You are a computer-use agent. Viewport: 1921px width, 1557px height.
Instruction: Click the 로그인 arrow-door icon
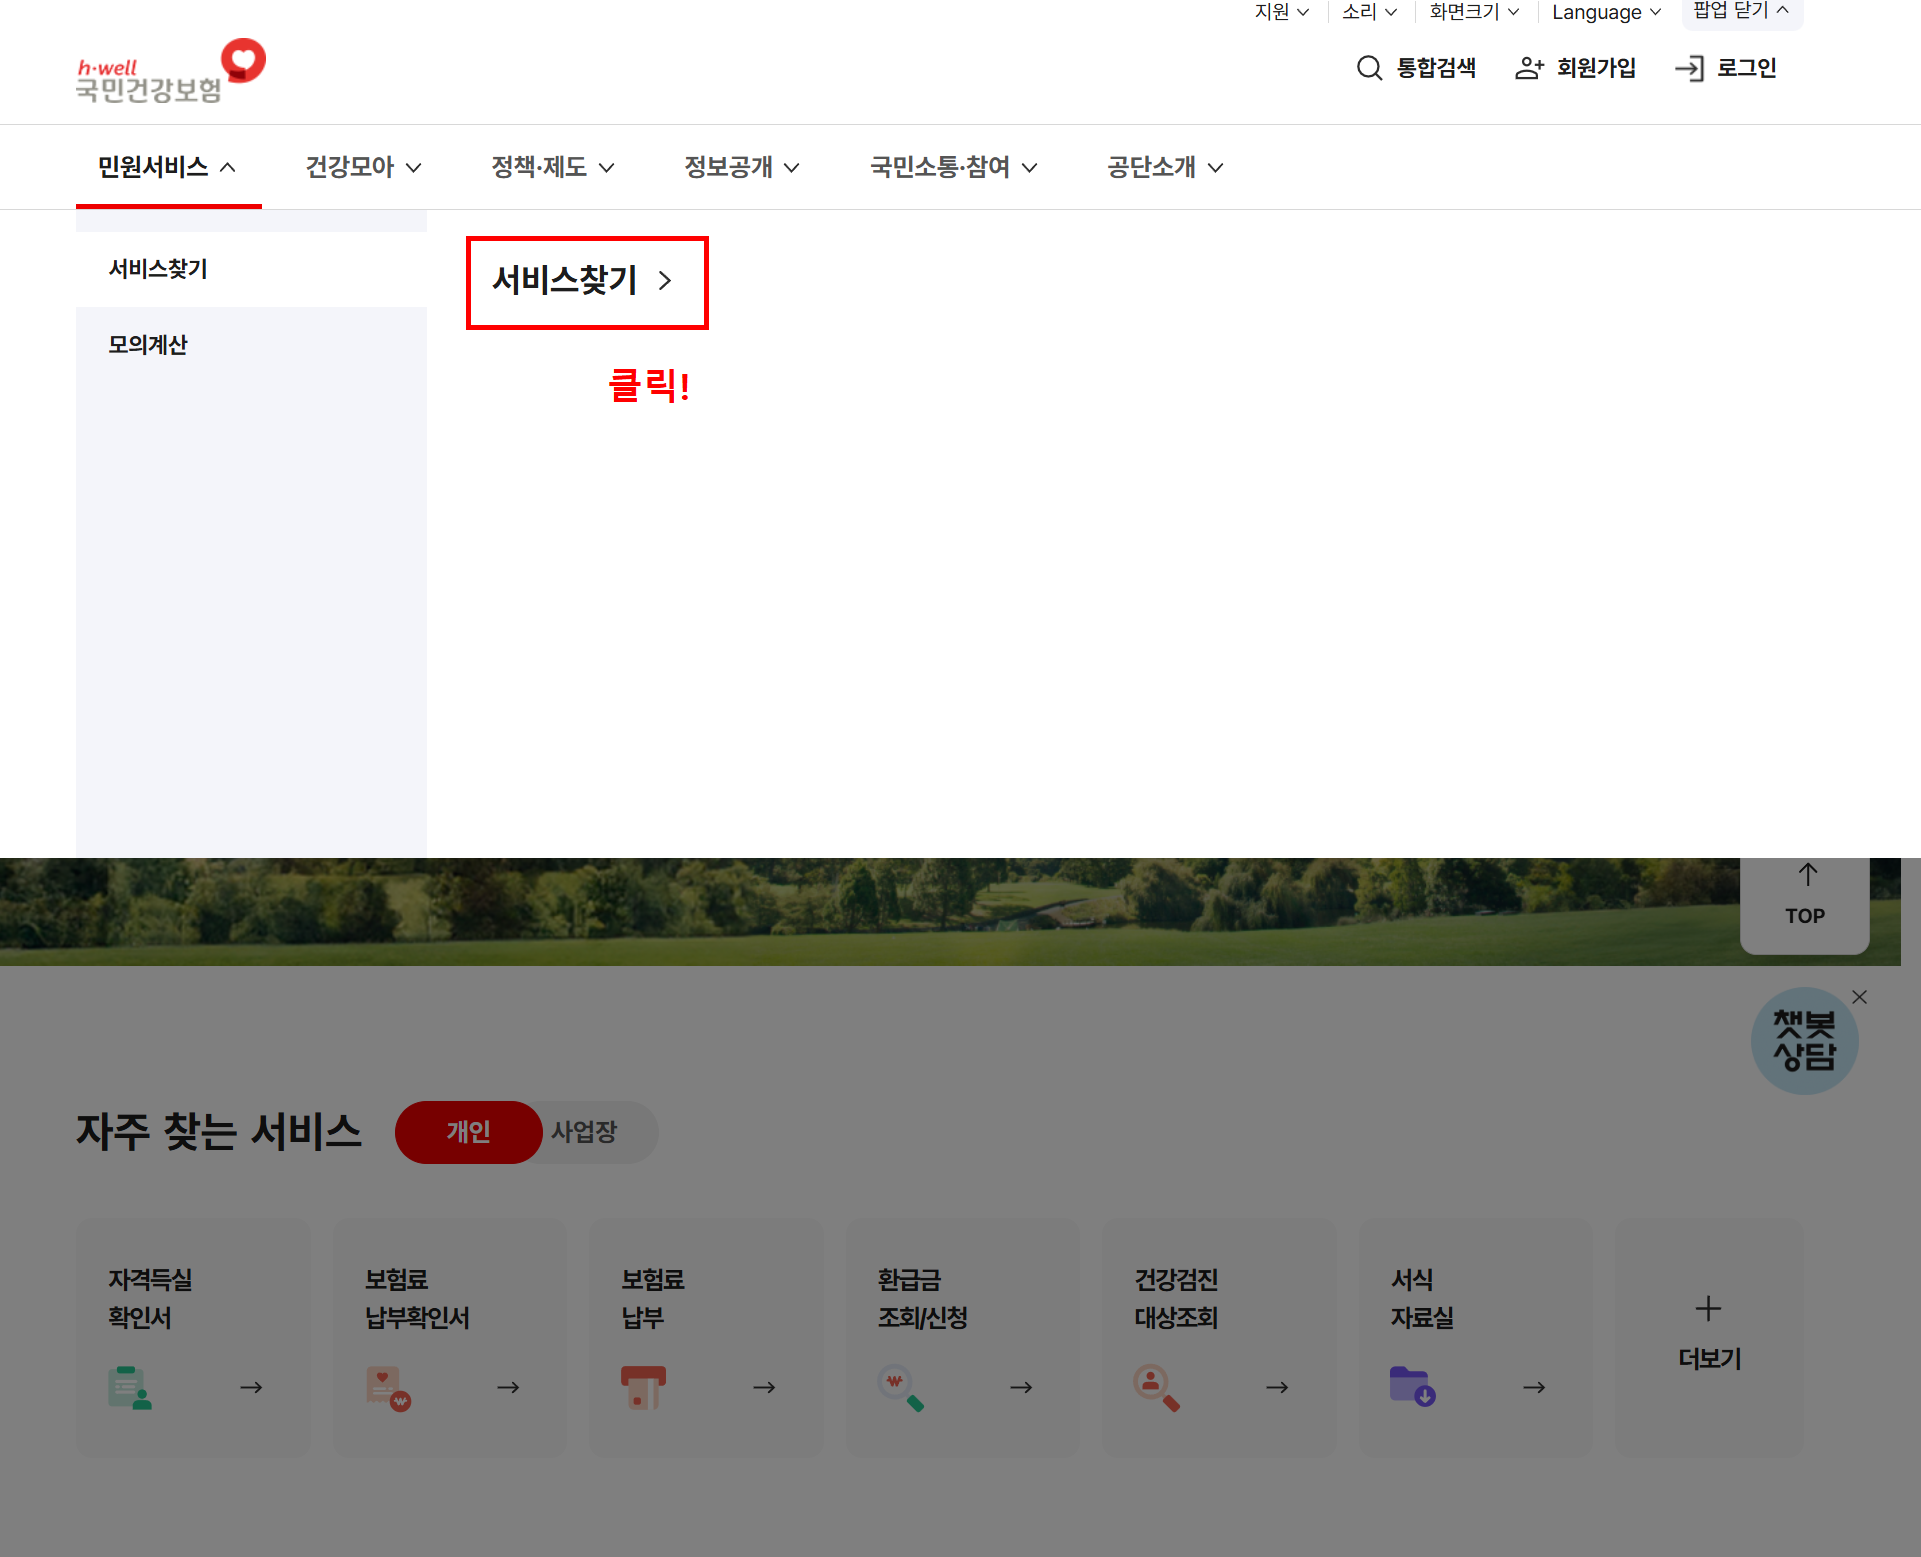1689,68
